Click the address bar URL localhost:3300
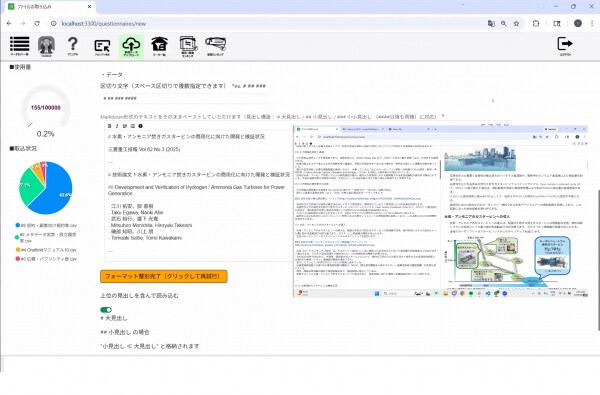This screenshot has width=600, height=395. pyautogui.click(x=104, y=23)
